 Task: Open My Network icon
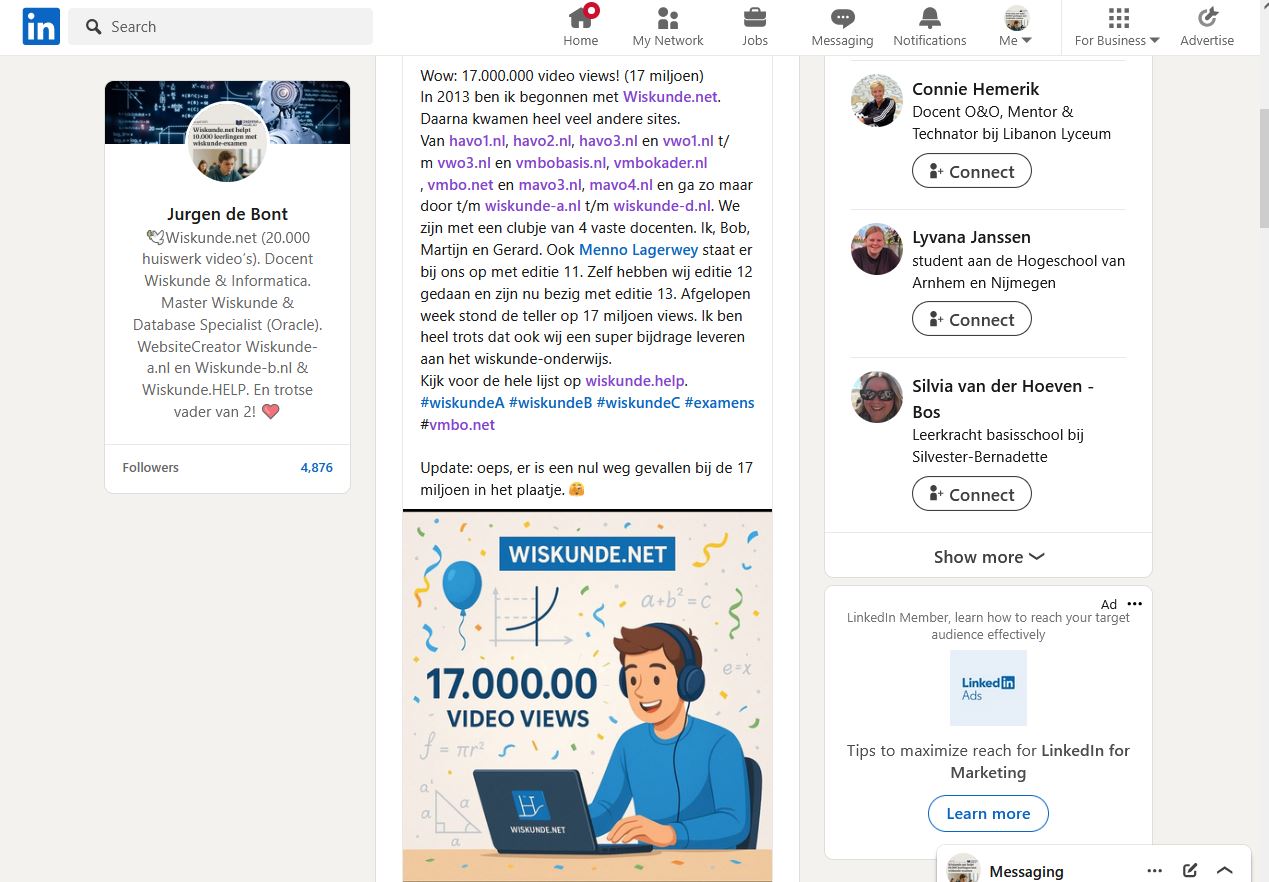click(x=668, y=18)
